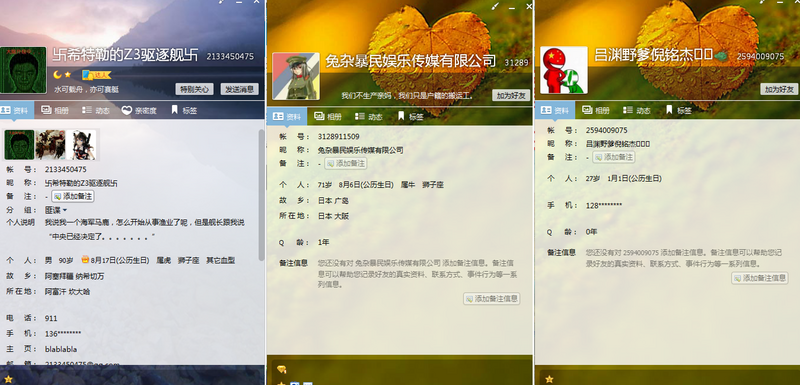This screenshot has height=385, width=800.
Task: Click the 达人 badge icon
Action: tap(96, 75)
